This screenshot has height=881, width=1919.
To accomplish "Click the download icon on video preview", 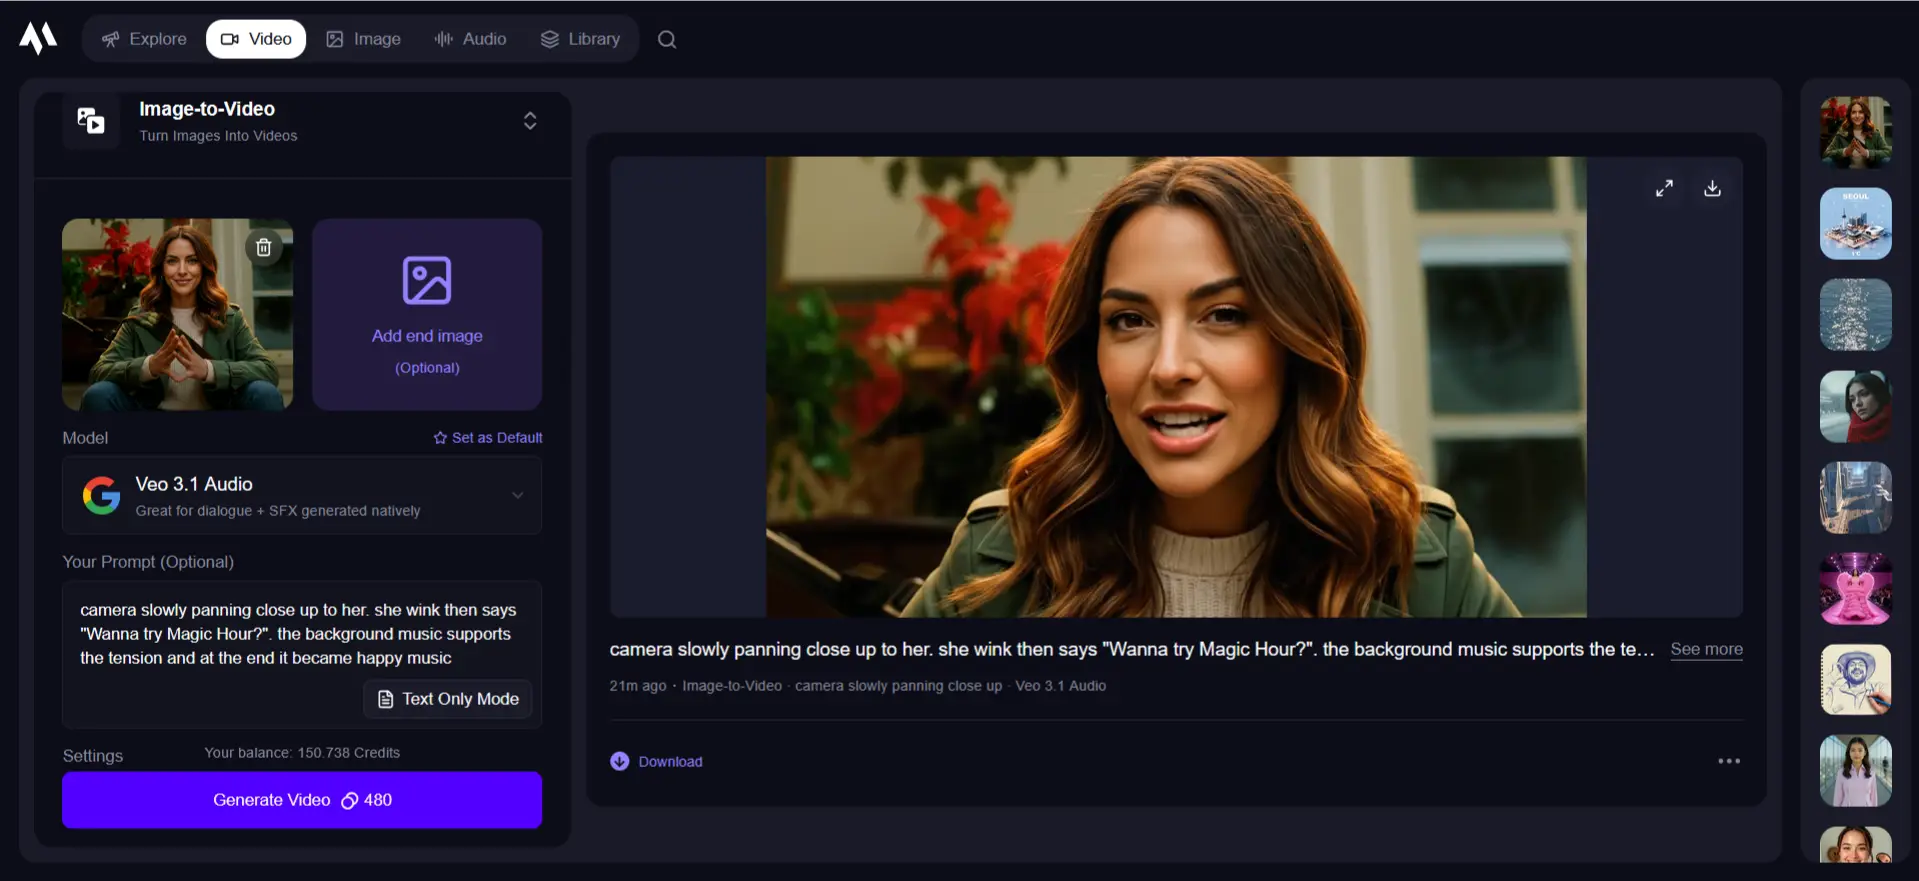I will point(1712,188).
